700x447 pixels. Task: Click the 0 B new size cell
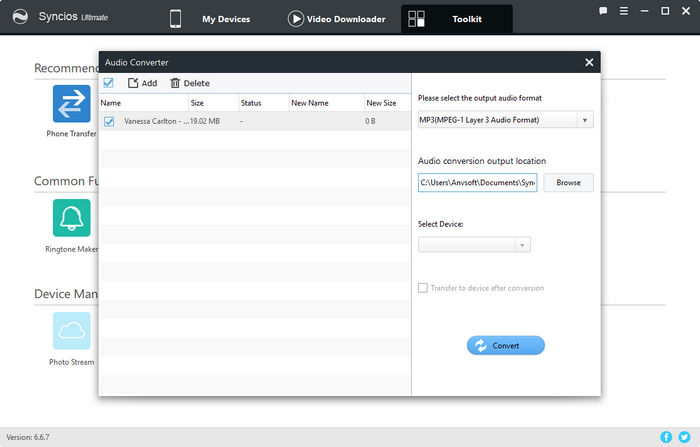370,121
